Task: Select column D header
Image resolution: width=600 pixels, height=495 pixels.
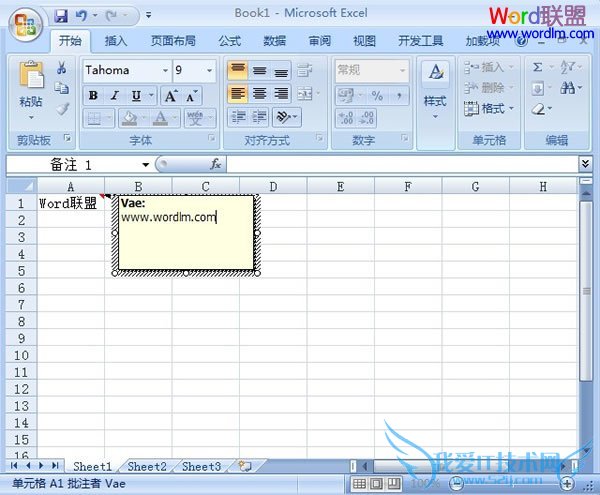Action: pos(273,187)
